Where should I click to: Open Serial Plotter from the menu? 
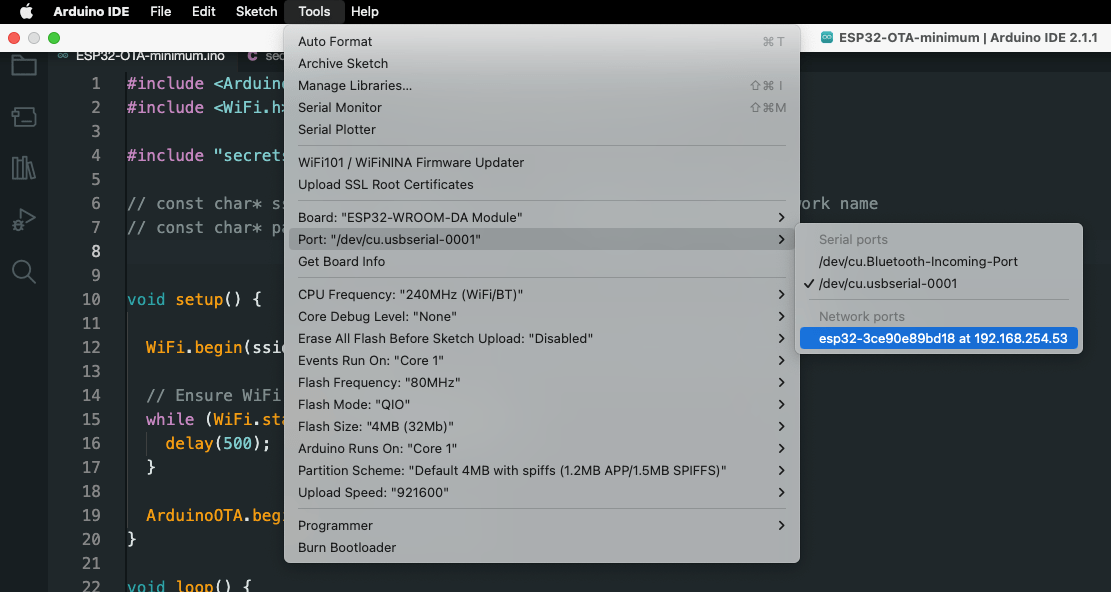[x=542, y=130]
